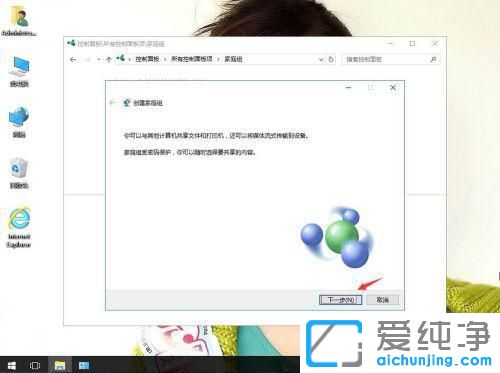Open Task View from the taskbar
The height and width of the screenshot is (373, 500).
(35, 365)
